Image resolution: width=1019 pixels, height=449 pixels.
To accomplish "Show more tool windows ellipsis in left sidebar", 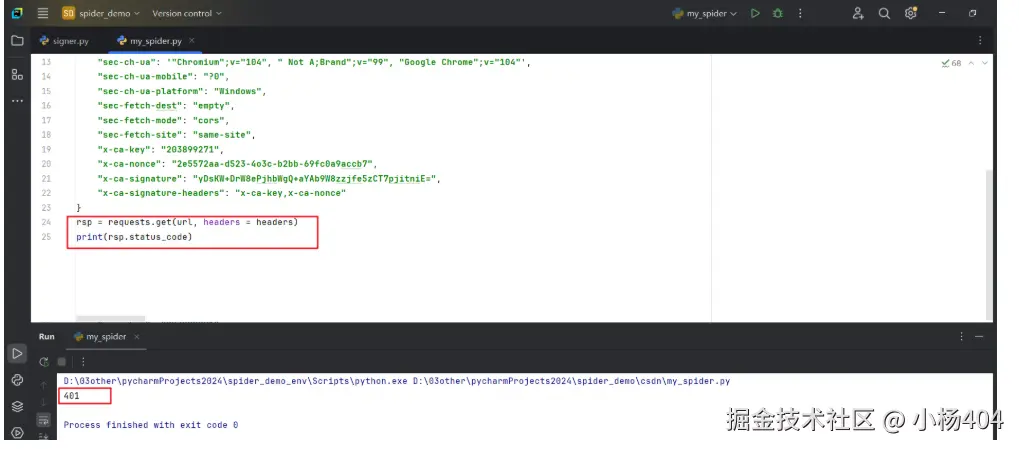I will [x=18, y=101].
